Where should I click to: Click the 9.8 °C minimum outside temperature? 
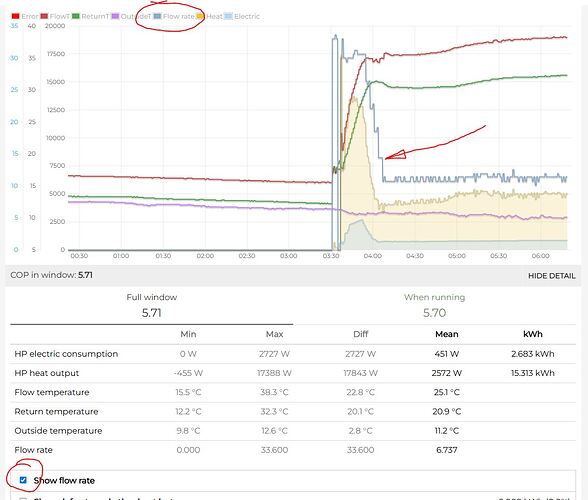tap(188, 431)
